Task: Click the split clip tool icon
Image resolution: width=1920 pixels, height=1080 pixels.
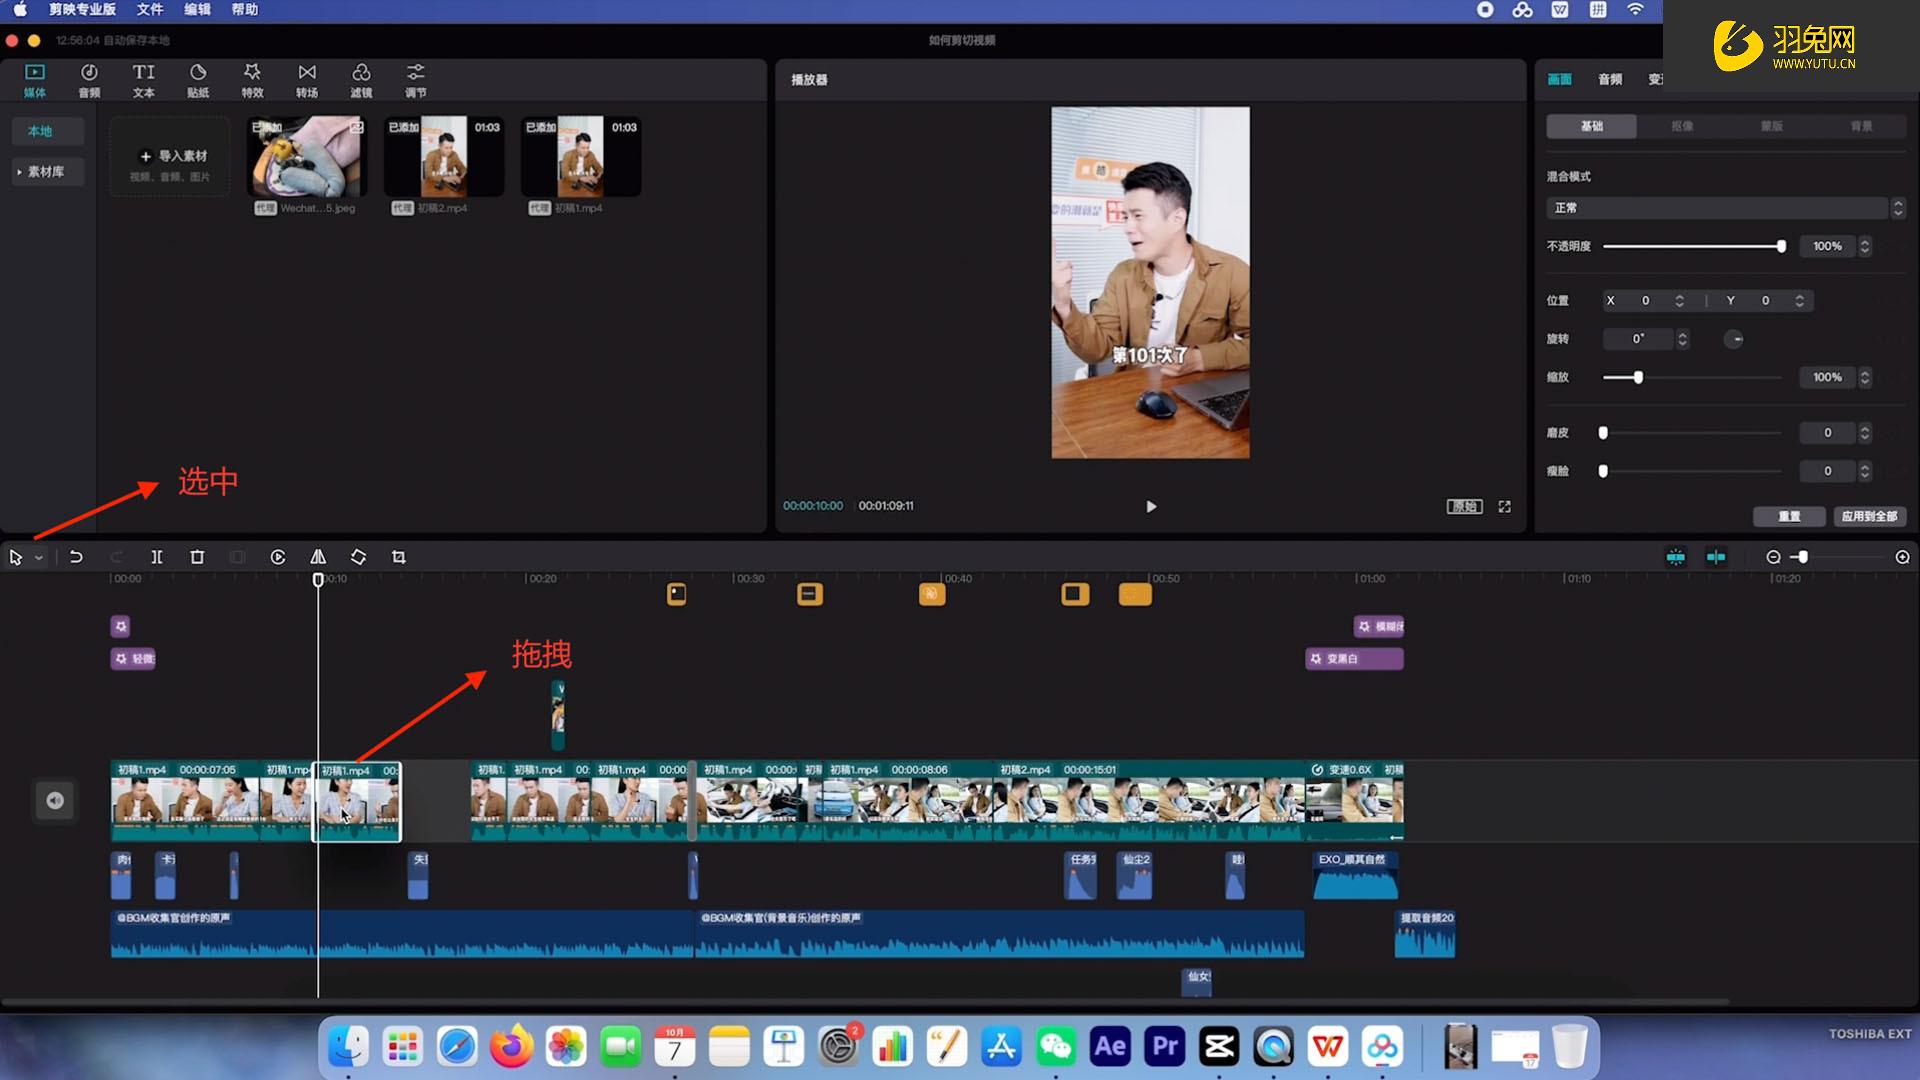Action: point(157,557)
